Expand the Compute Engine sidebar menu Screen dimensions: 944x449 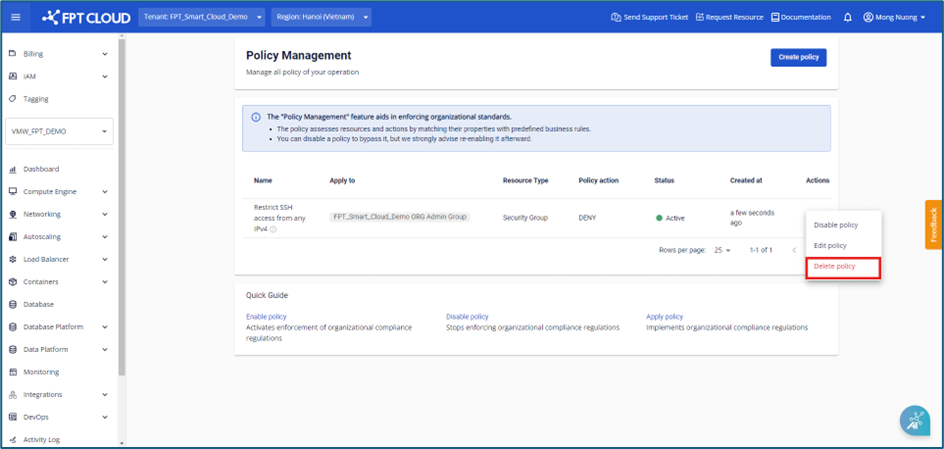[59, 192]
